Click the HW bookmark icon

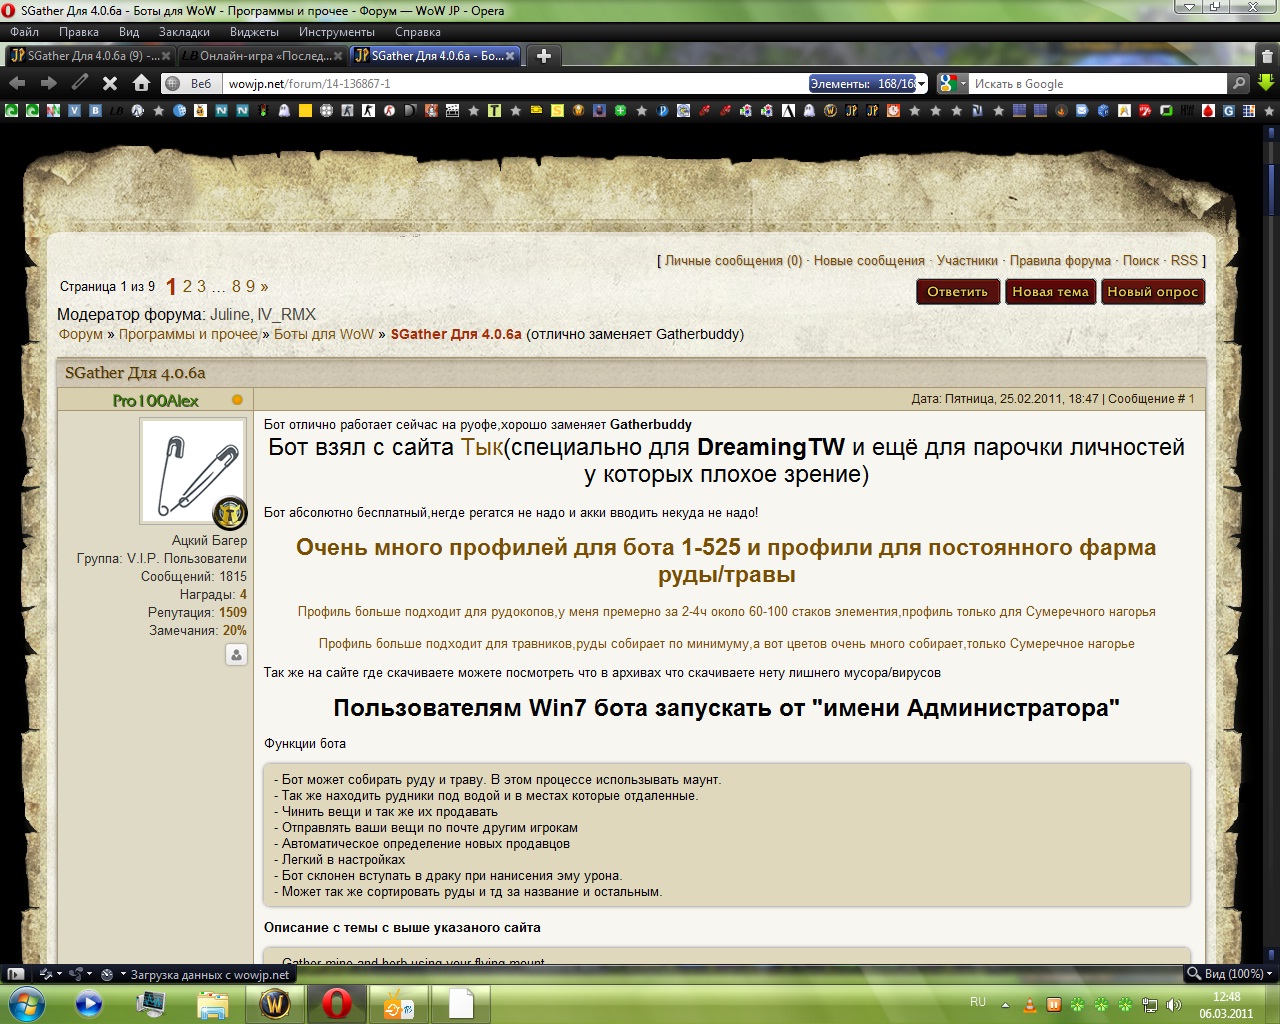pos(1186,110)
